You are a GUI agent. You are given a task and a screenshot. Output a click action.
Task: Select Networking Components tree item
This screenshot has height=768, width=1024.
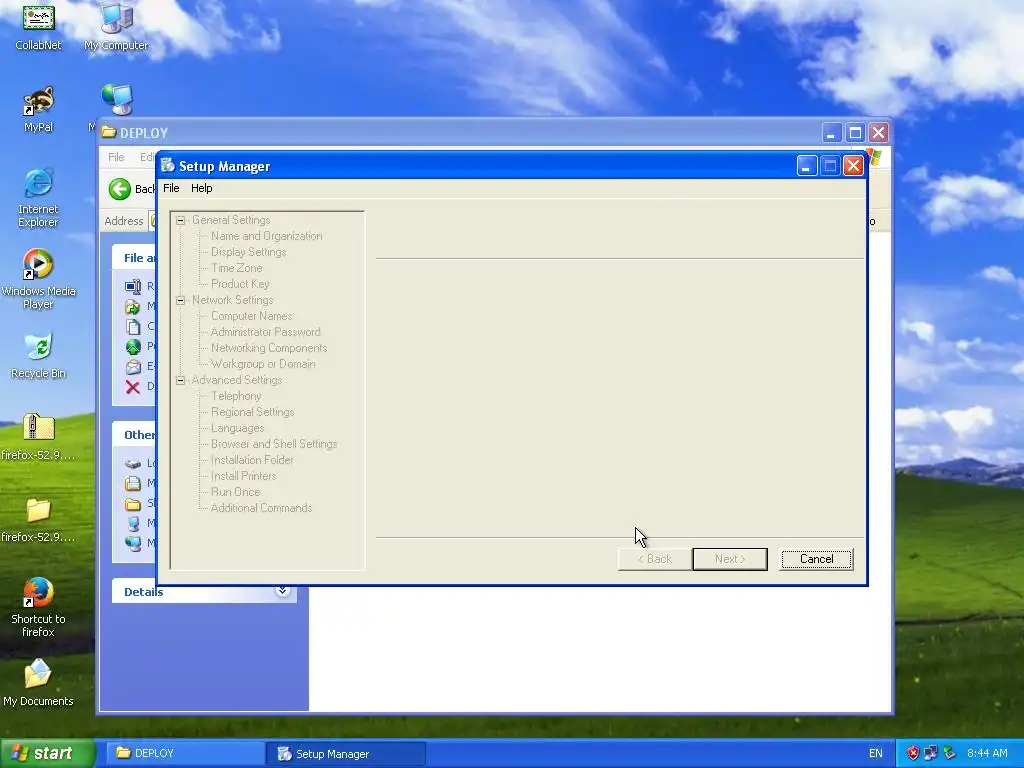click(x=268, y=348)
